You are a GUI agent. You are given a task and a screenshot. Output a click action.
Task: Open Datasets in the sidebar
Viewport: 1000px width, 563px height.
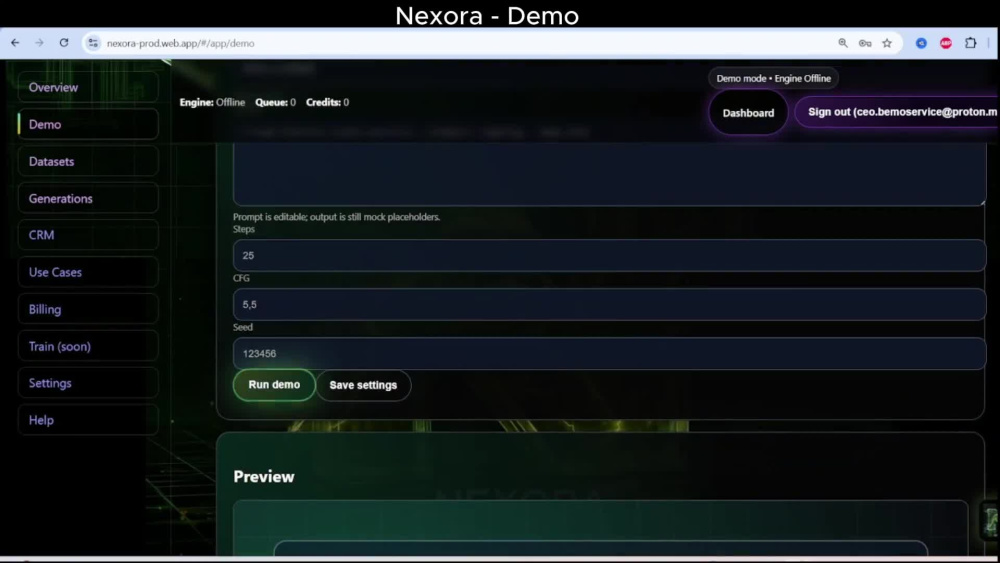[88, 161]
